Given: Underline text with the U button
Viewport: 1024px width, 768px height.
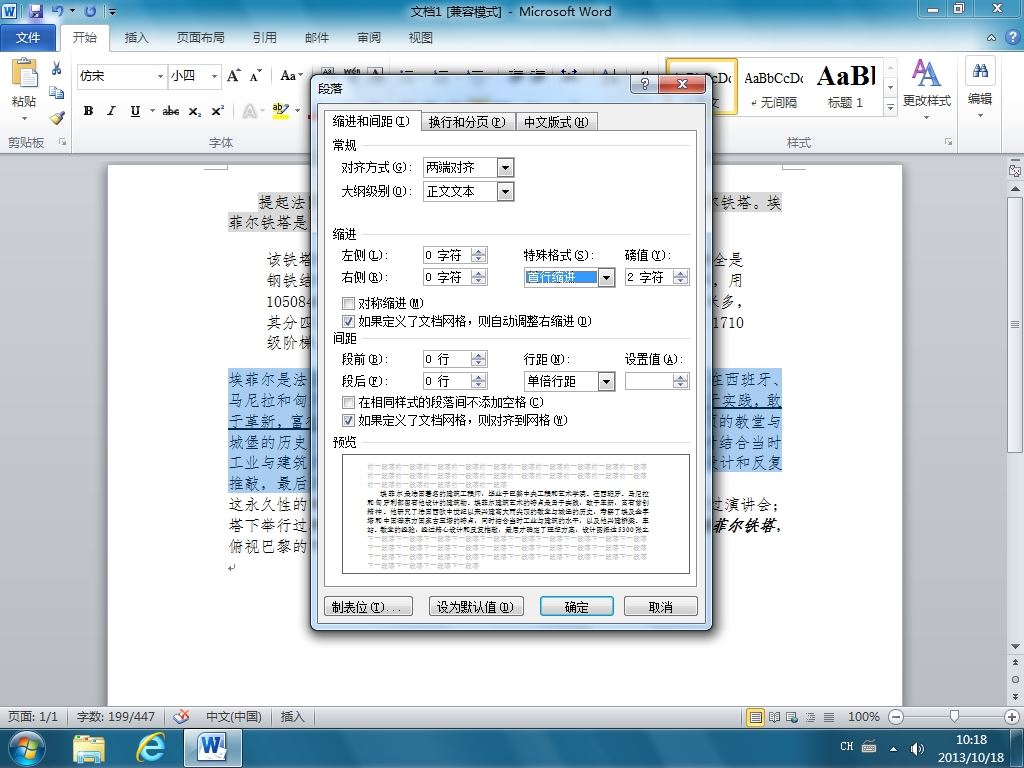Looking at the screenshot, I should [x=135, y=111].
